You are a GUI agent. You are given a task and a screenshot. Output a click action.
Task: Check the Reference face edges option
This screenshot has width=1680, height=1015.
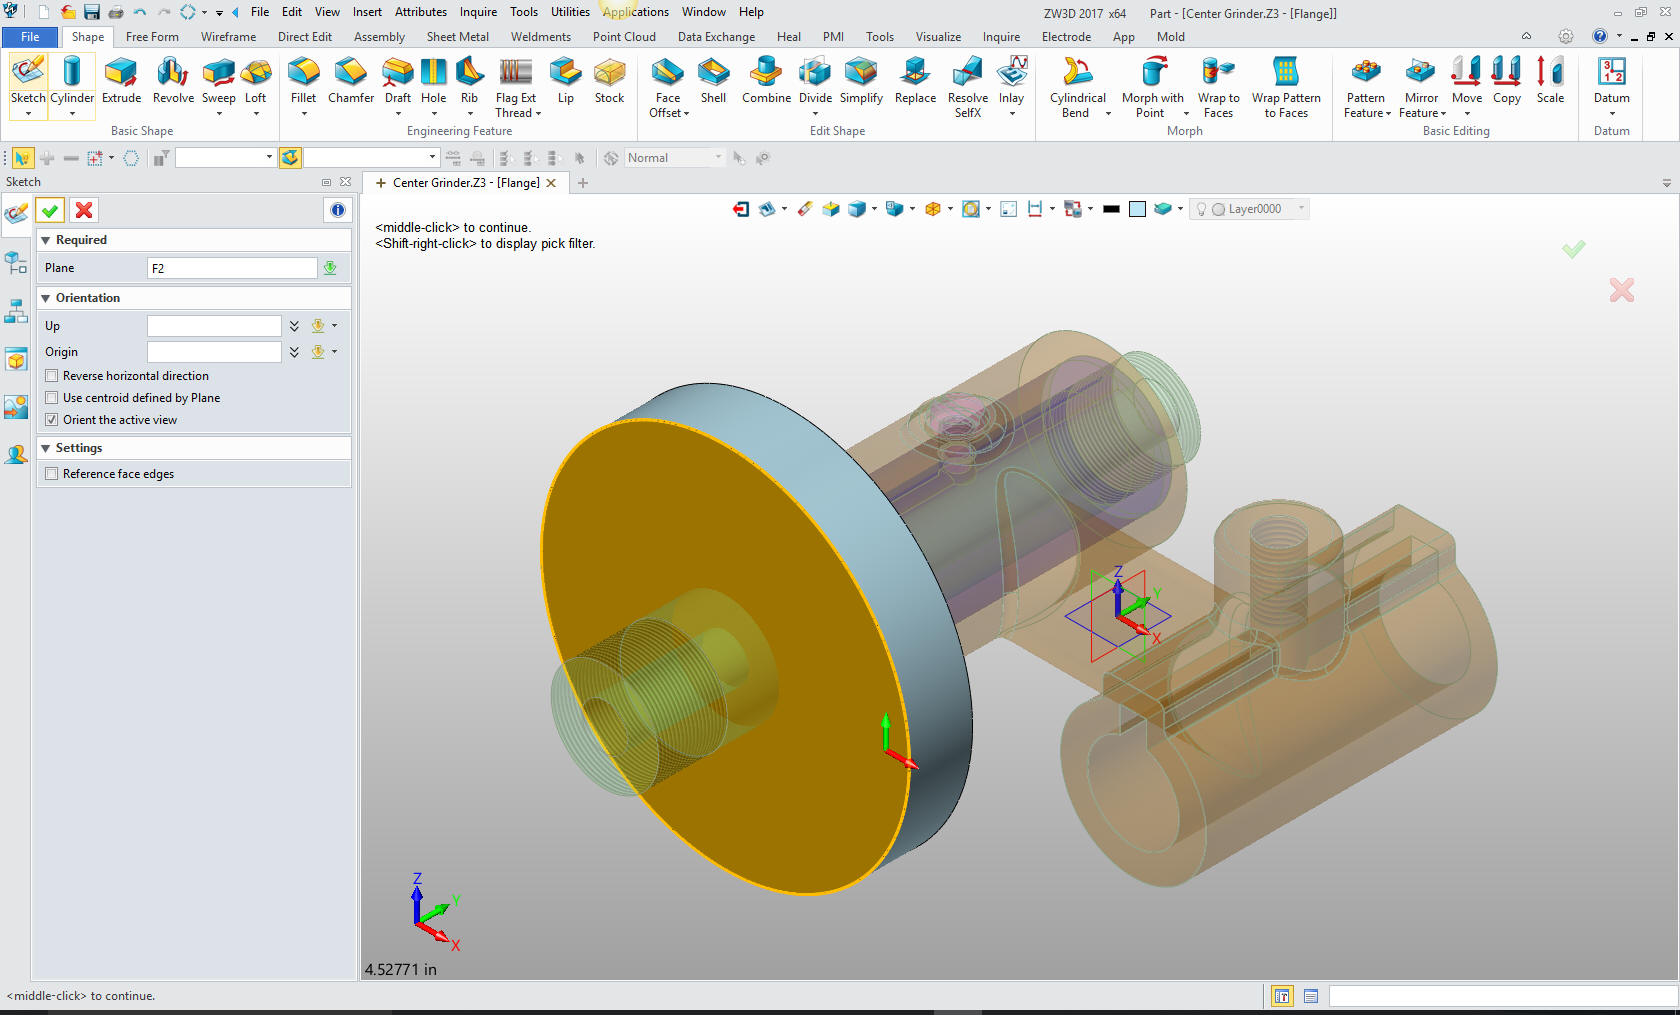tap(52, 474)
